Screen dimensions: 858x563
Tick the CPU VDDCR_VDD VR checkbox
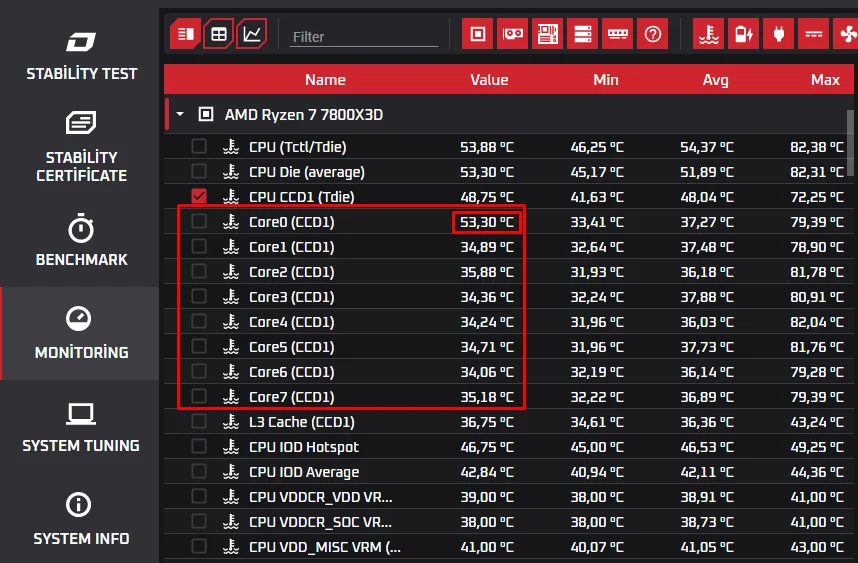(x=199, y=496)
